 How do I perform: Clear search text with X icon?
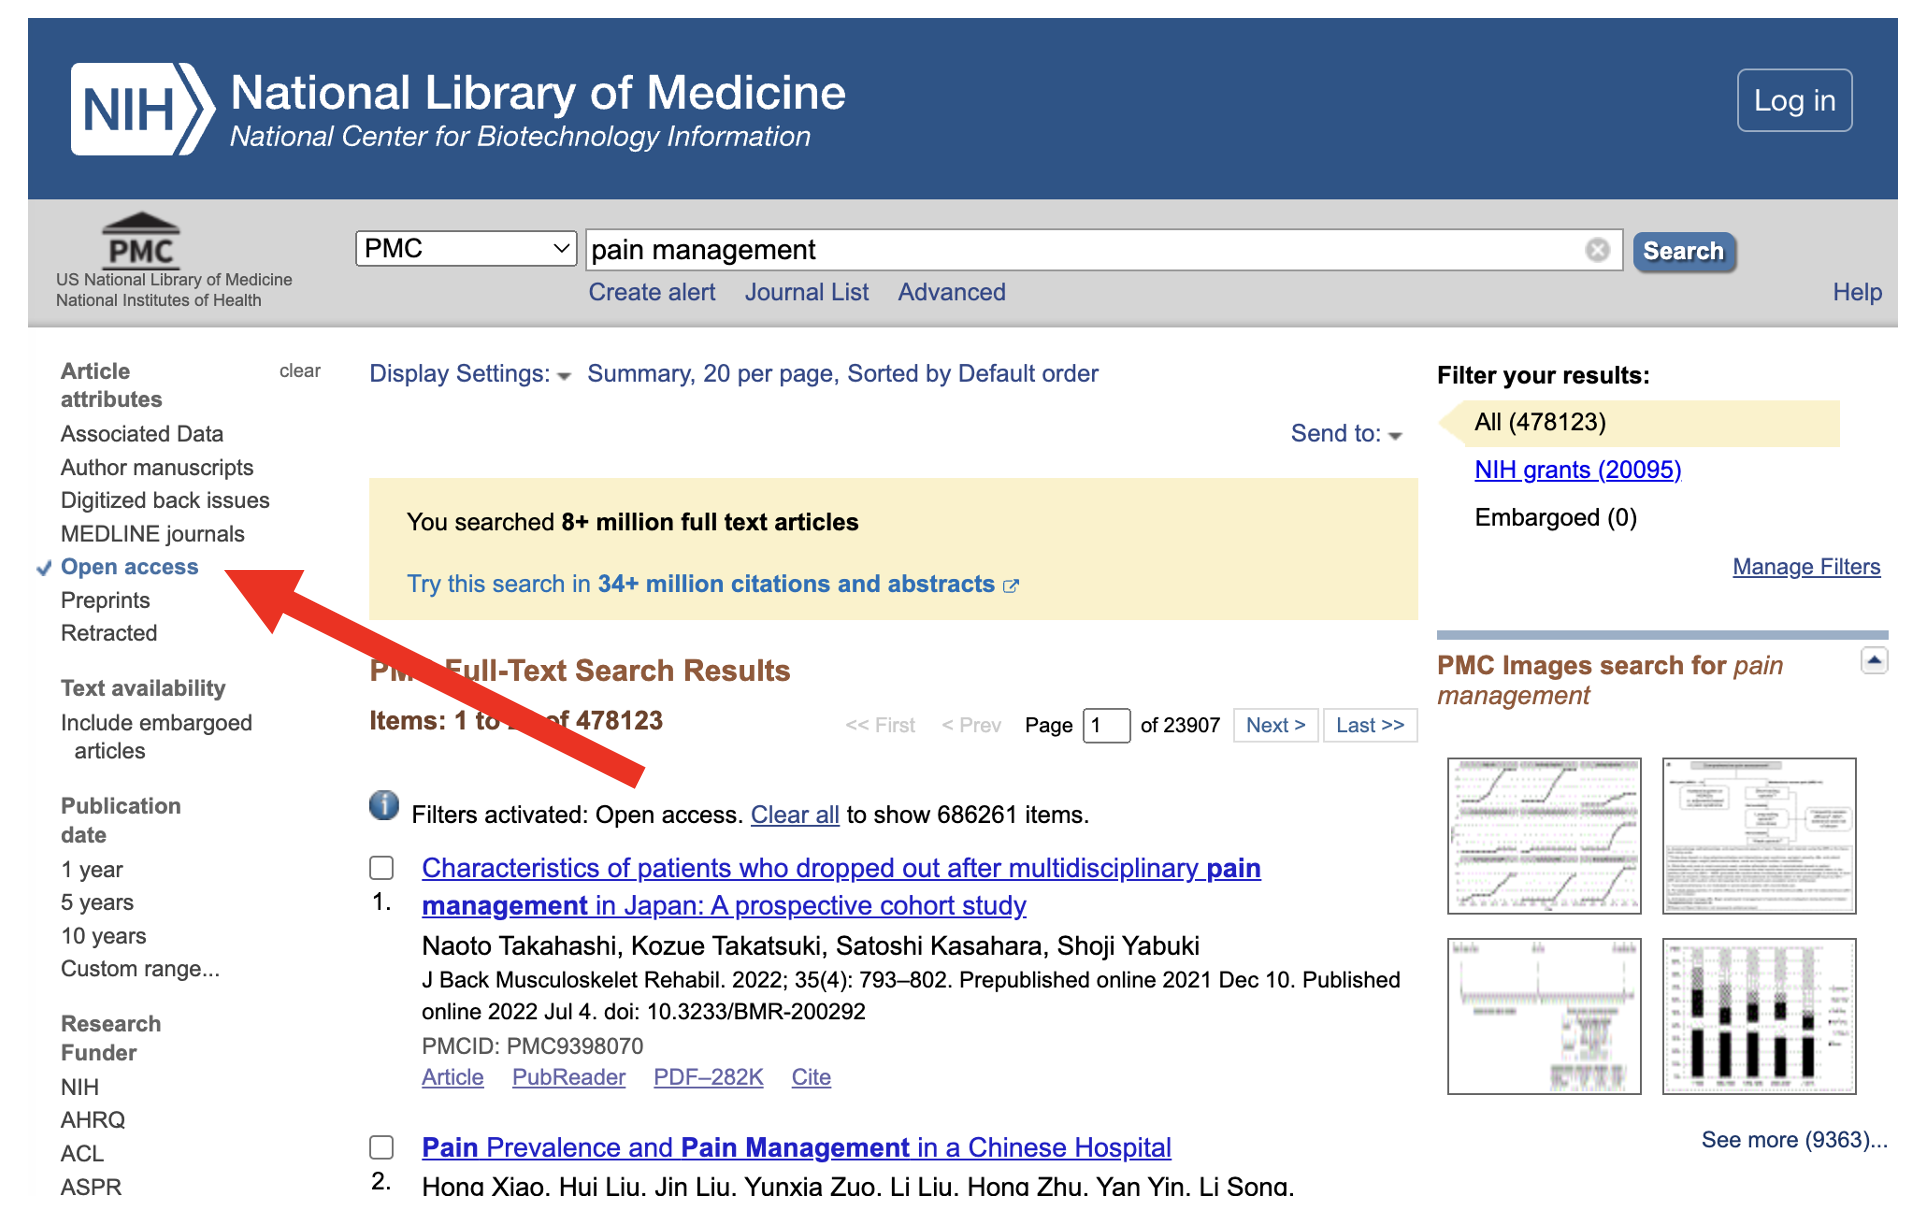click(1596, 250)
